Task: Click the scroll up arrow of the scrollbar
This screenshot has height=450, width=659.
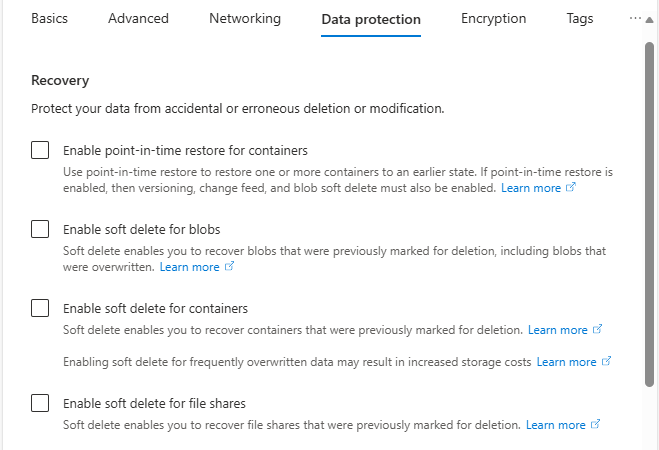Action: click(x=650, y=20)
